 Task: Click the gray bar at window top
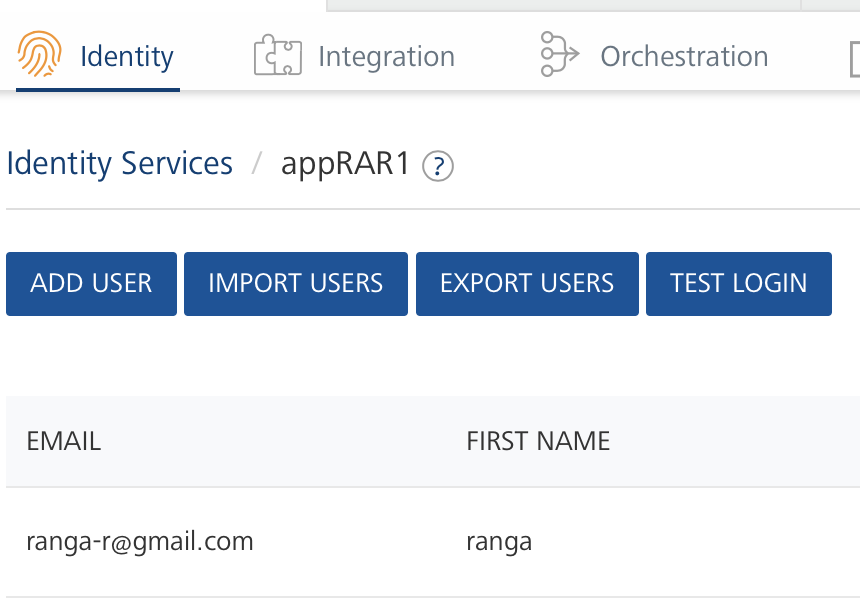pyautogui.click(x=563, y=5)
